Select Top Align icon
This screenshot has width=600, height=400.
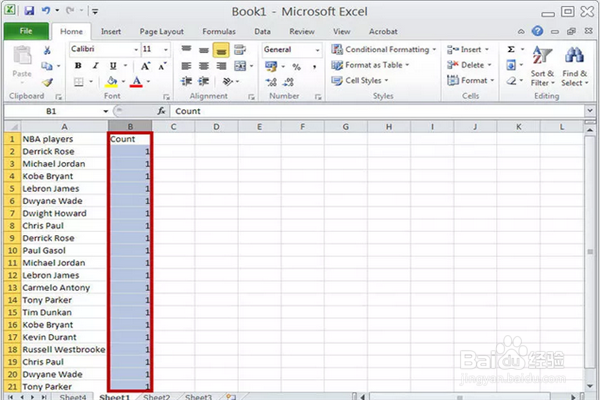pos(186,49)
